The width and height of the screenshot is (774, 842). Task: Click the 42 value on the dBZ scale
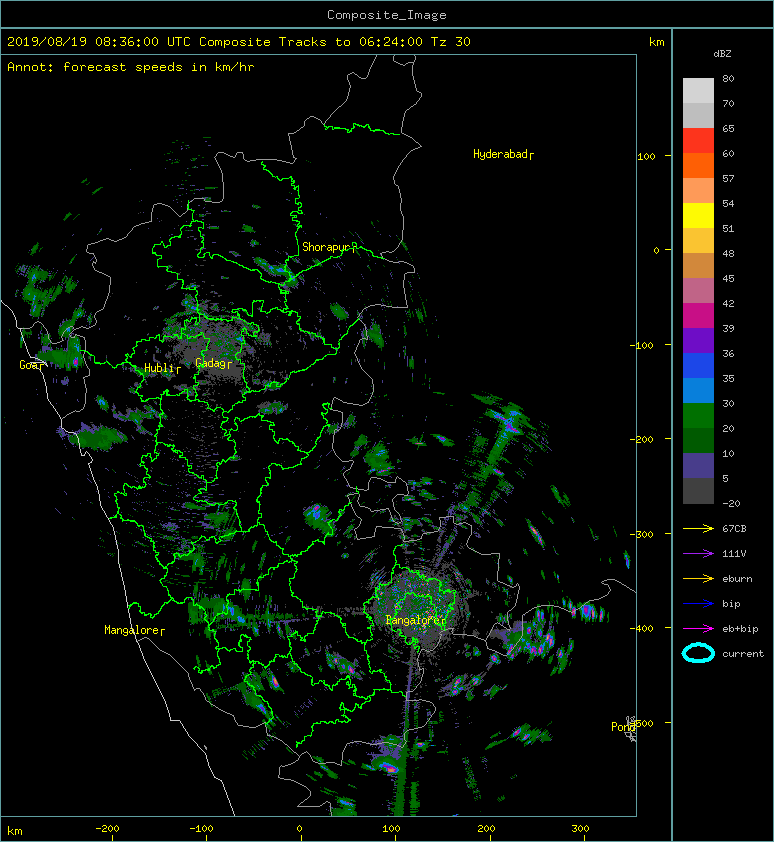728,303
